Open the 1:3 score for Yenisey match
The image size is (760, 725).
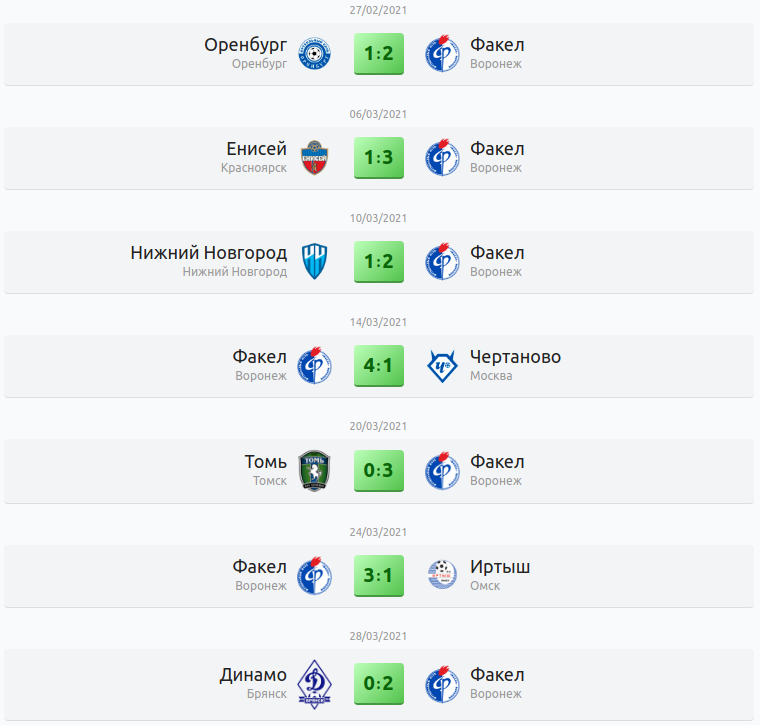pyautogui.click(x=379, y=158)
